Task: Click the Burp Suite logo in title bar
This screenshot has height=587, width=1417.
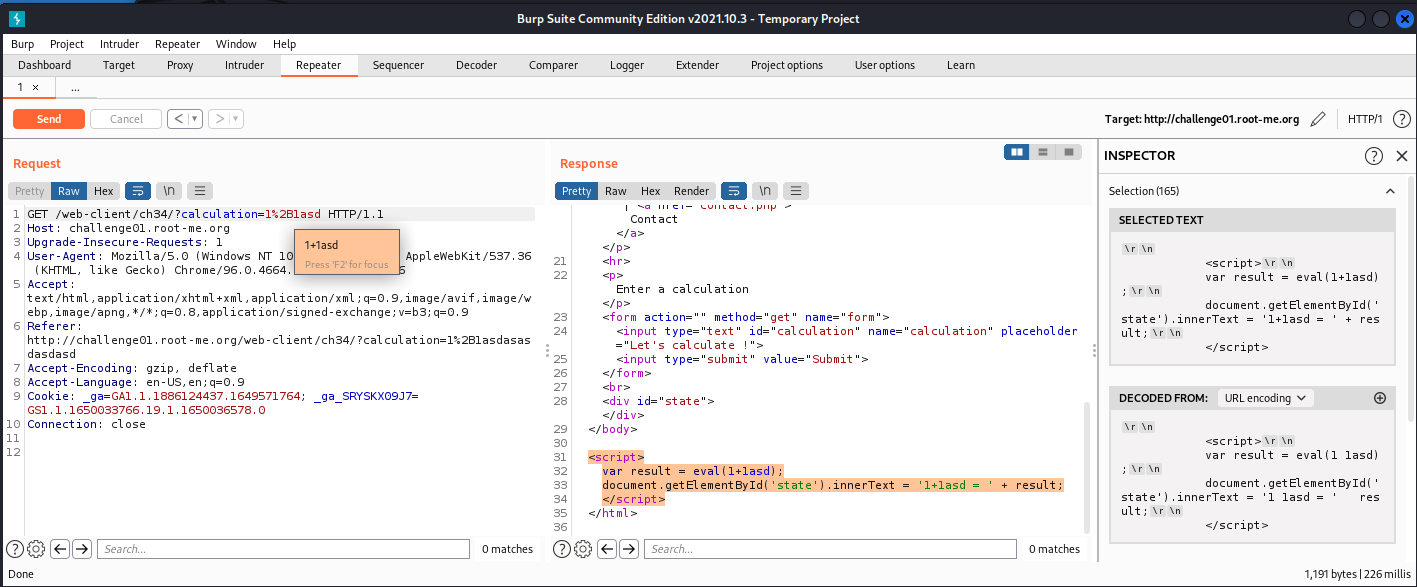Action: [18, 19]
